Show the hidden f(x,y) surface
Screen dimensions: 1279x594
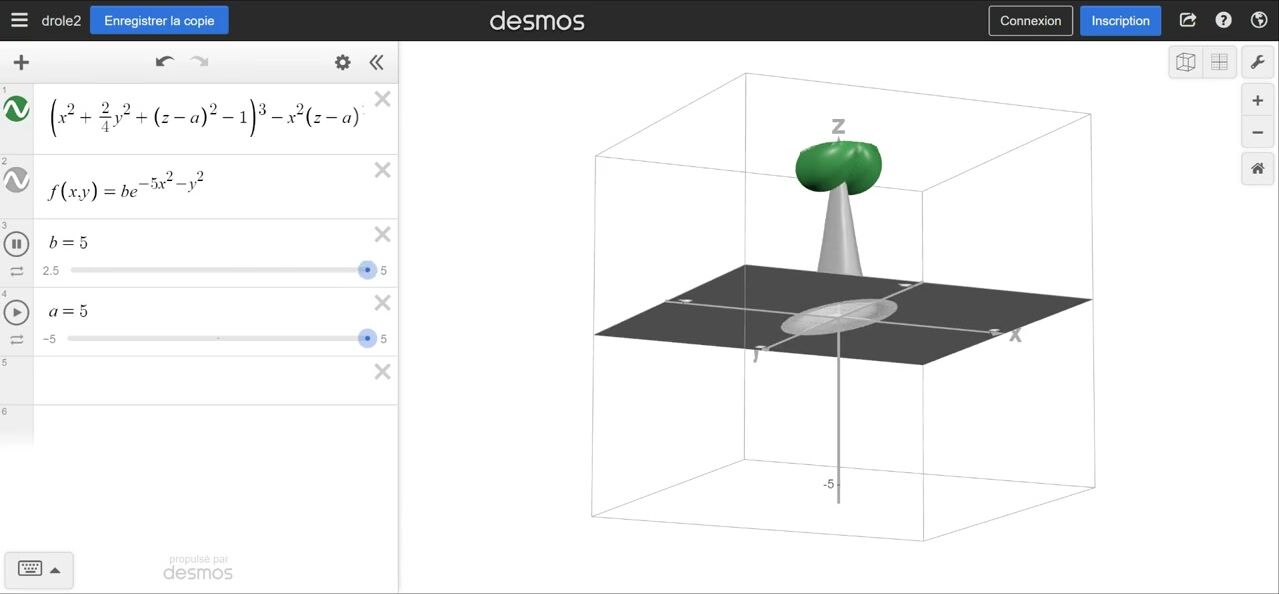pyautogui.click(x=16, y=180)
